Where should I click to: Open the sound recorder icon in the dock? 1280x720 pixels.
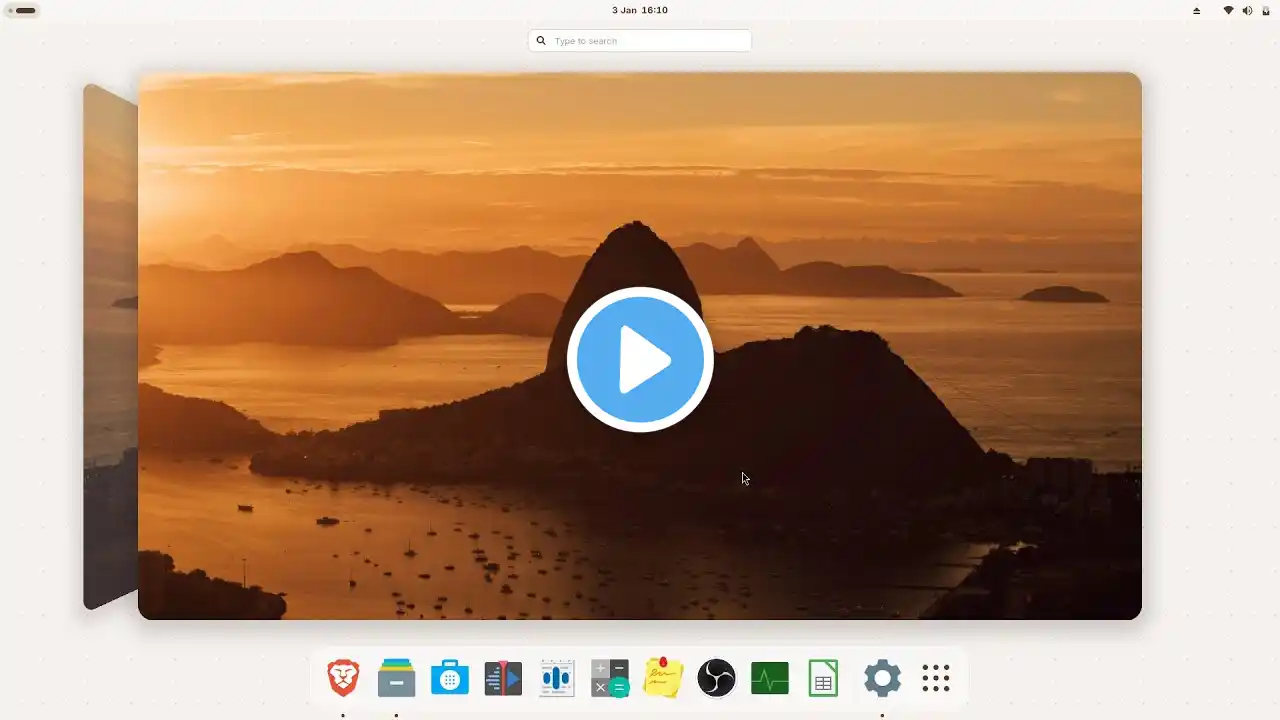556,678
